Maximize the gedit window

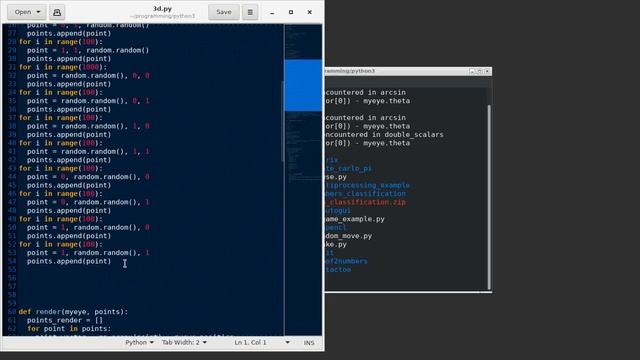(291, 12)
